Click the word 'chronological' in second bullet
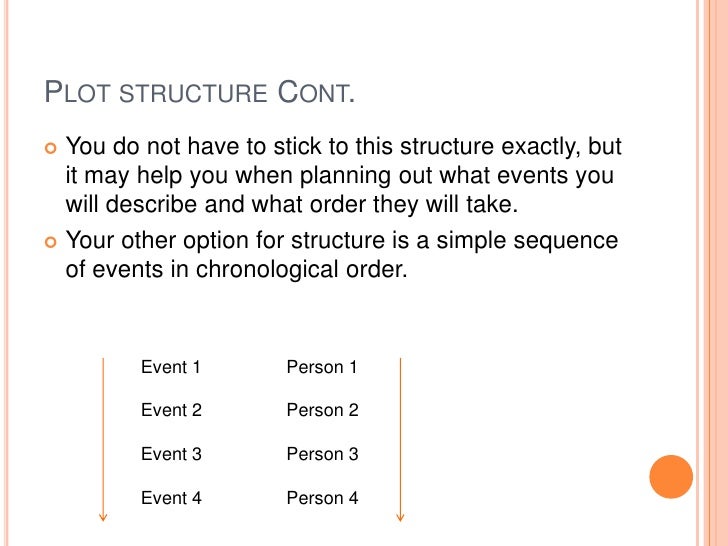 pyautogui.click(x=267, y=270)
